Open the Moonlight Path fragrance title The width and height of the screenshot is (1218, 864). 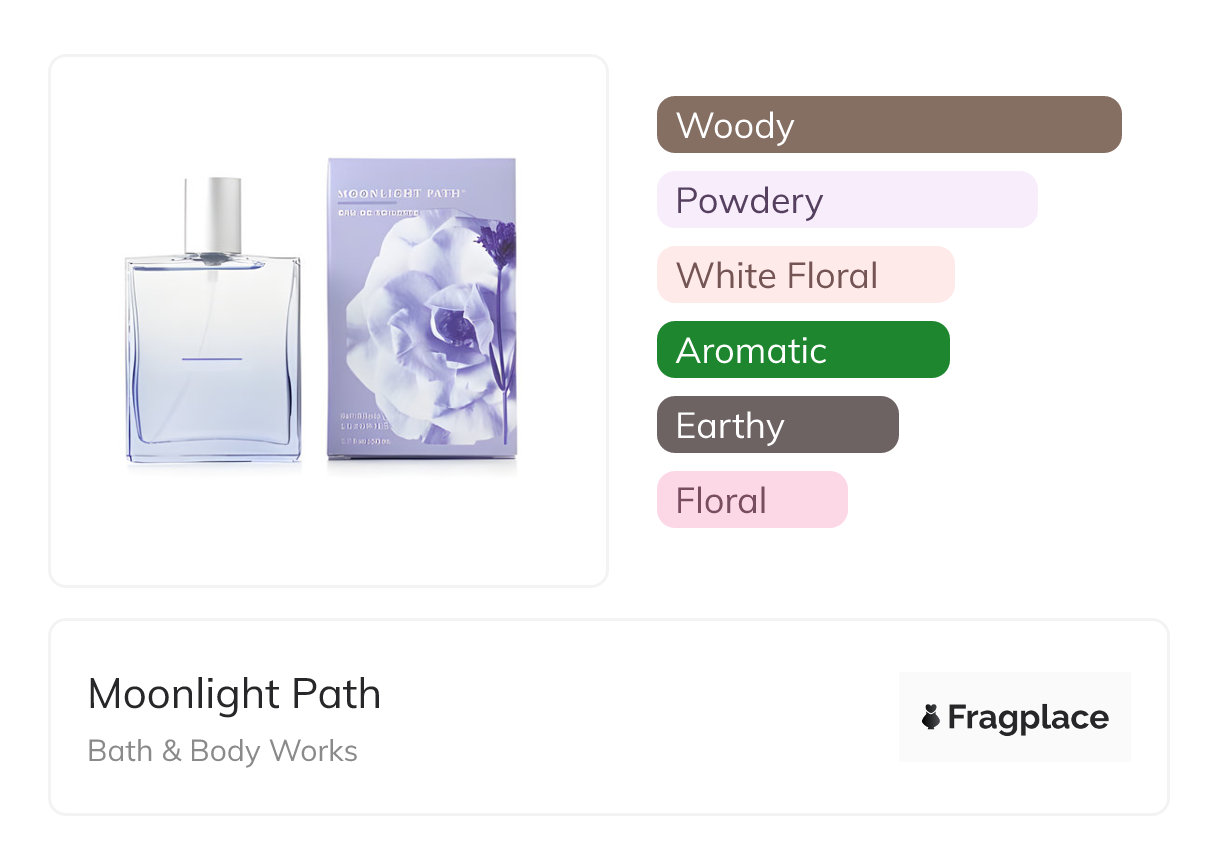234,694
